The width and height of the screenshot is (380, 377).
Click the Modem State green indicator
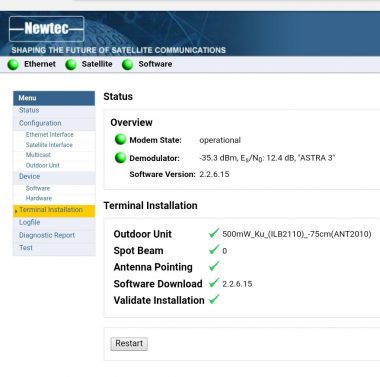[120, 139]
